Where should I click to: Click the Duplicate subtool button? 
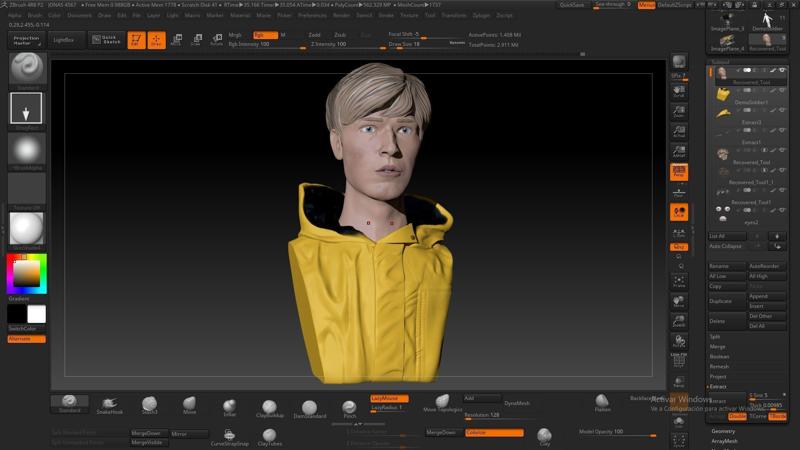pyautogui.click(x=720, y=301)
